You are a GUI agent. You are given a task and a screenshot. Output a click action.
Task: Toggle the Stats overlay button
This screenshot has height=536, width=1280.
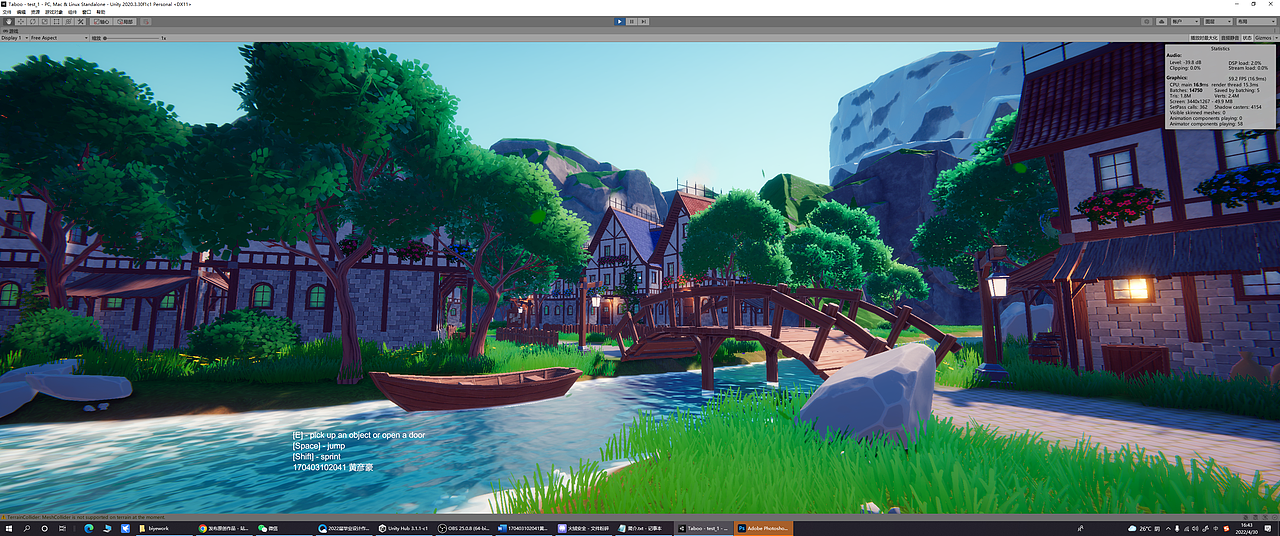(1247, 38)
